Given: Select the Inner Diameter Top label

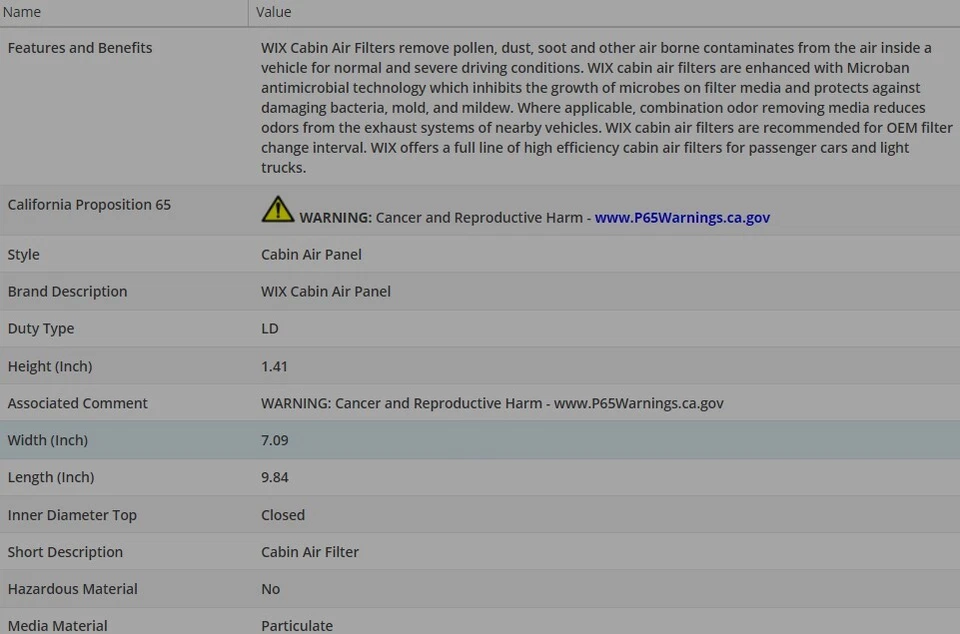Looking at the screenshot, I should [72, 515].
